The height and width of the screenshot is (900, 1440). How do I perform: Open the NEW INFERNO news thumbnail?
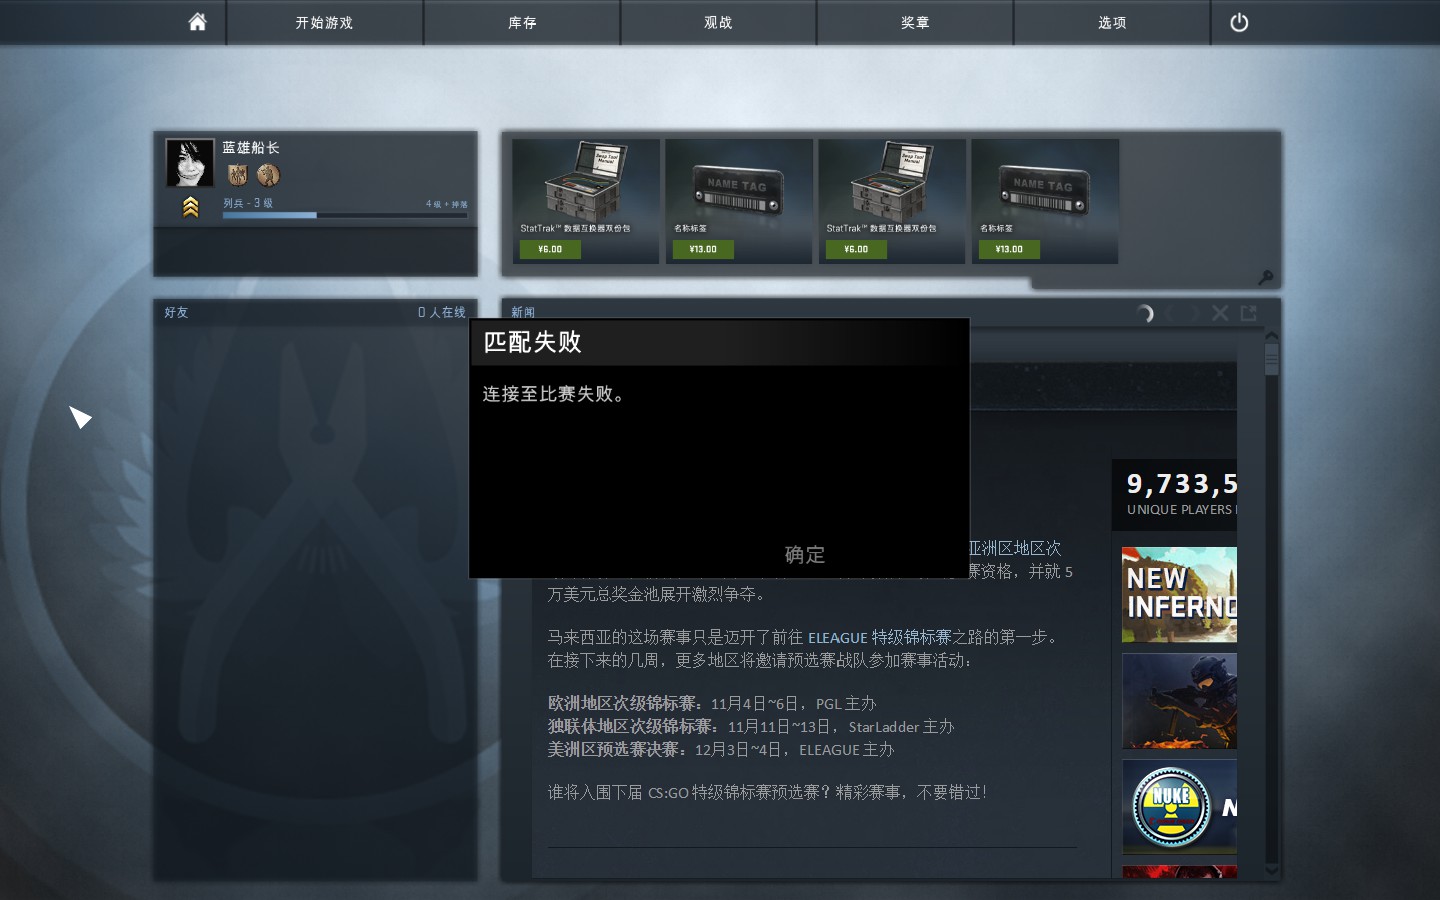1179,595
